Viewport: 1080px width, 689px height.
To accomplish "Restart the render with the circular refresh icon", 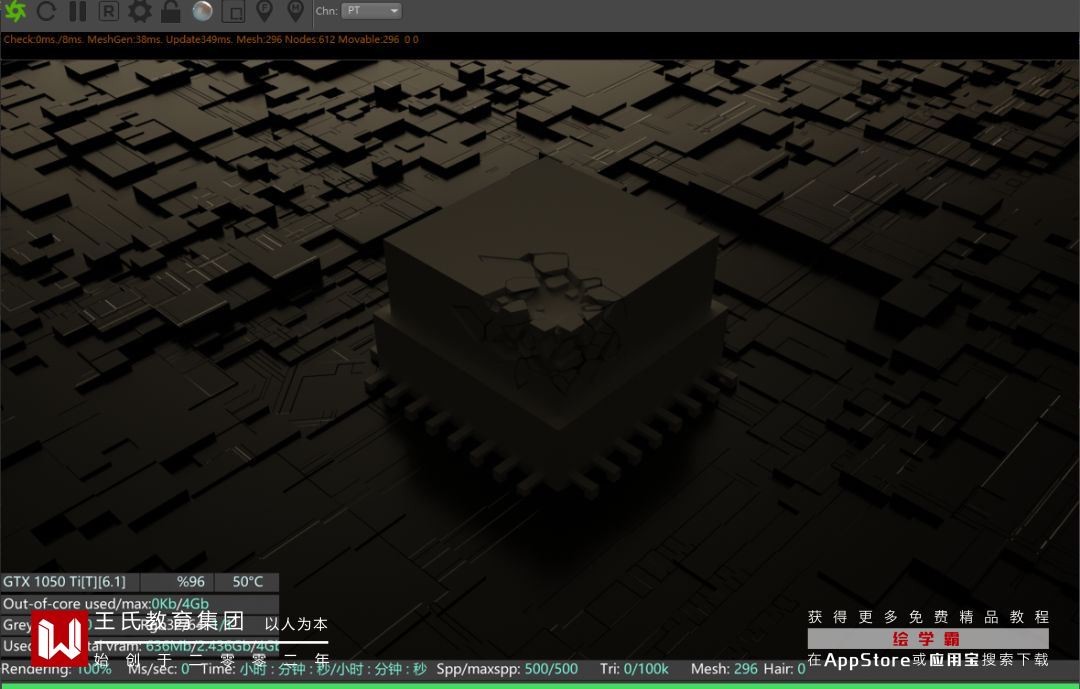I will point(47,10).
